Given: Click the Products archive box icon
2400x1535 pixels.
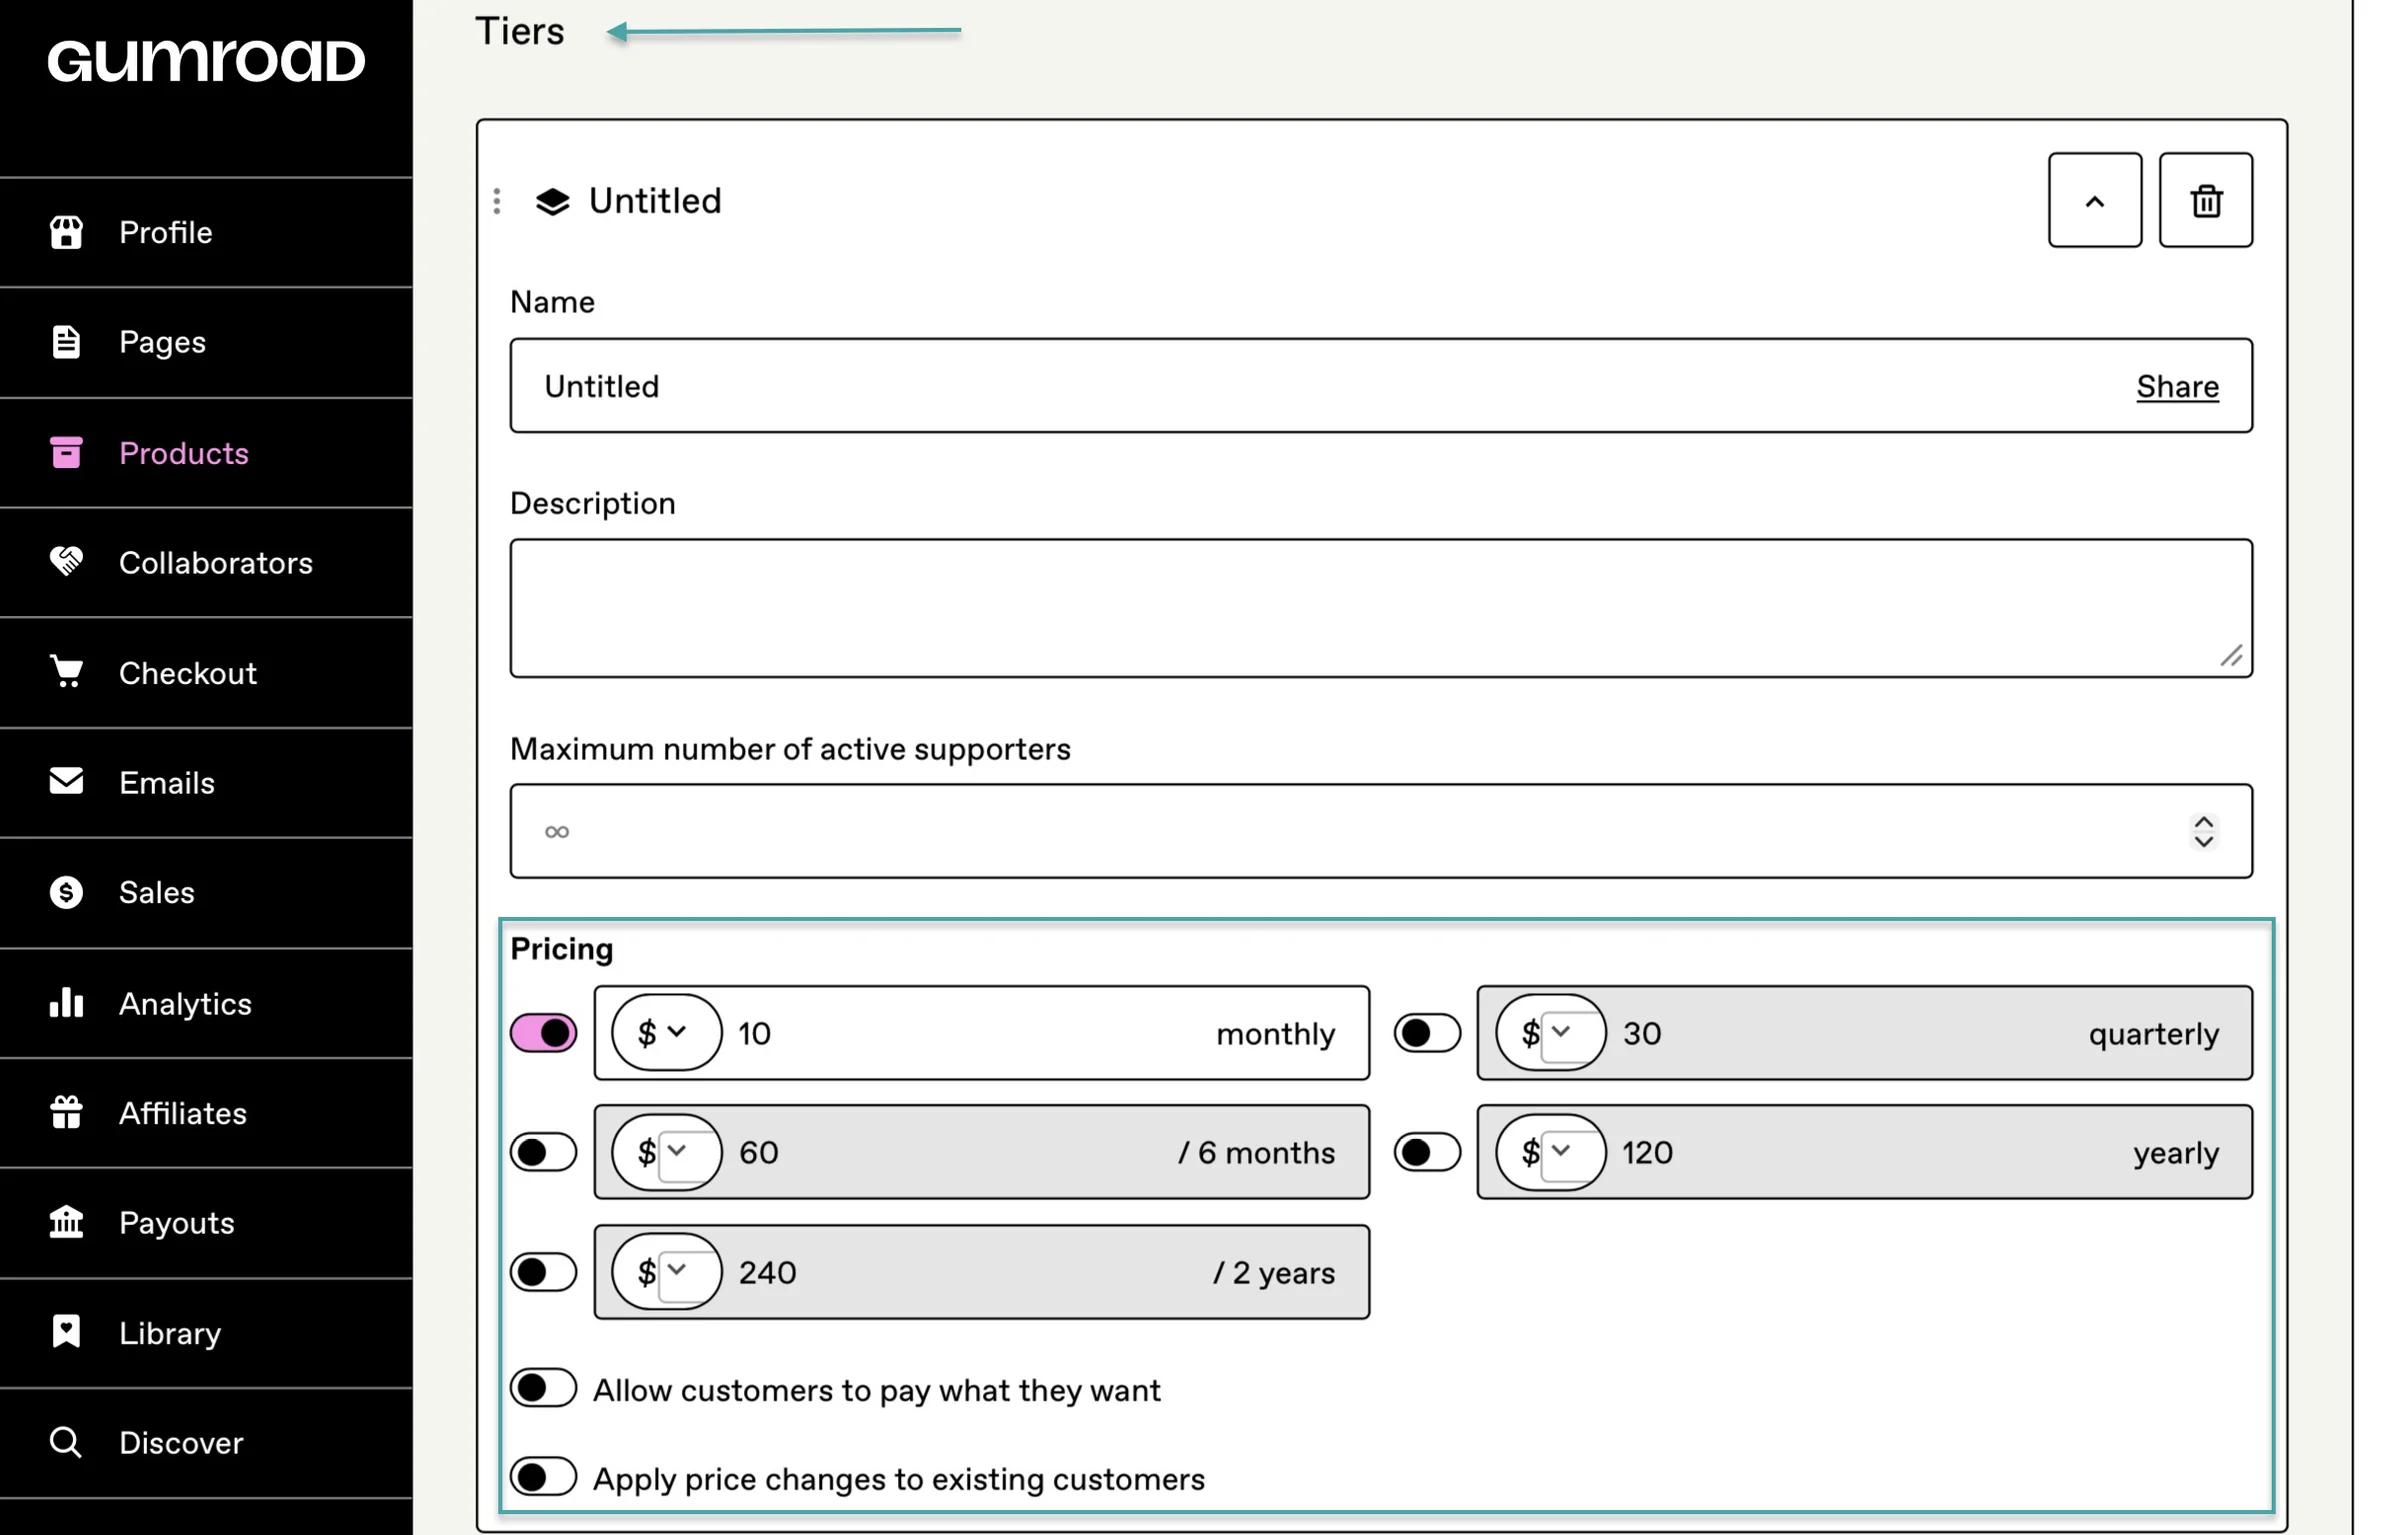Looking at the screenshot, I should pos(66,452).
